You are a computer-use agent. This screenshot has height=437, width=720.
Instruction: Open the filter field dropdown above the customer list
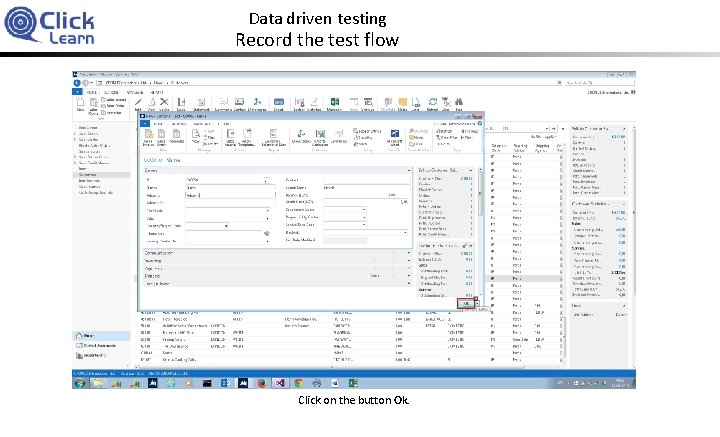pos(547,129)
